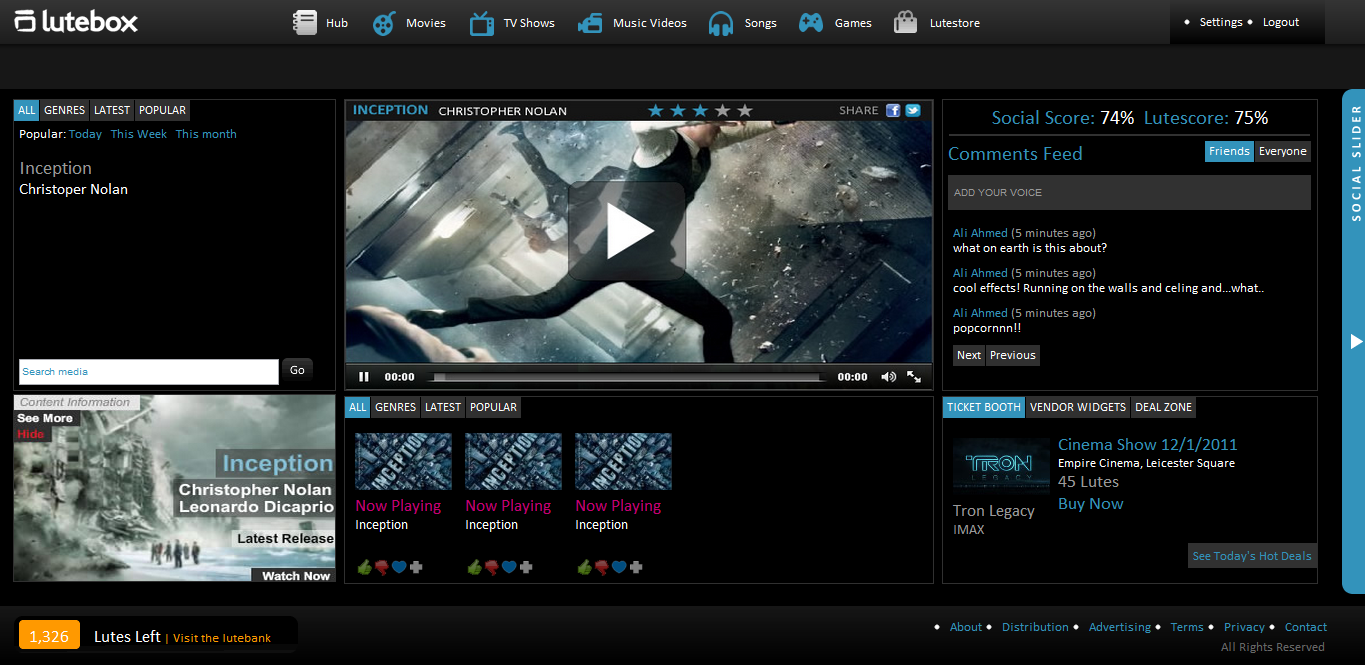
Task: Play Inception with center play button
Action: pyautogui.click(x=627, y=231)
